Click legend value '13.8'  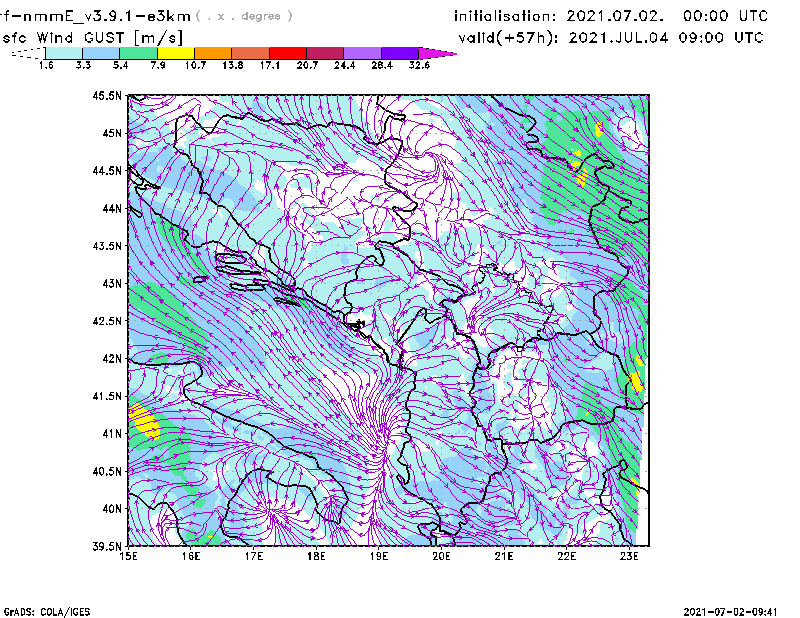tap(232, 65)
